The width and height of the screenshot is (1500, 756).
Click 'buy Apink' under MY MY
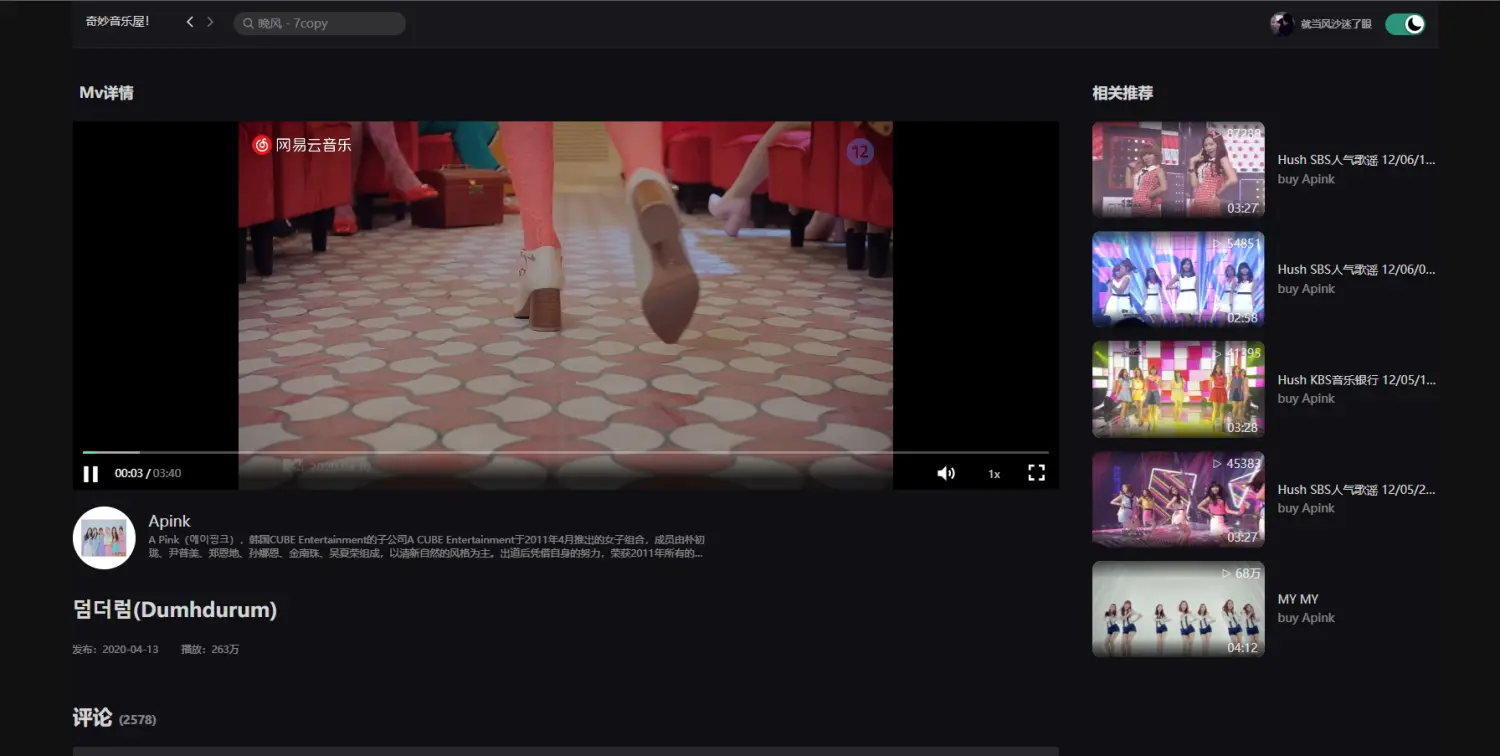click(1306, 618)
